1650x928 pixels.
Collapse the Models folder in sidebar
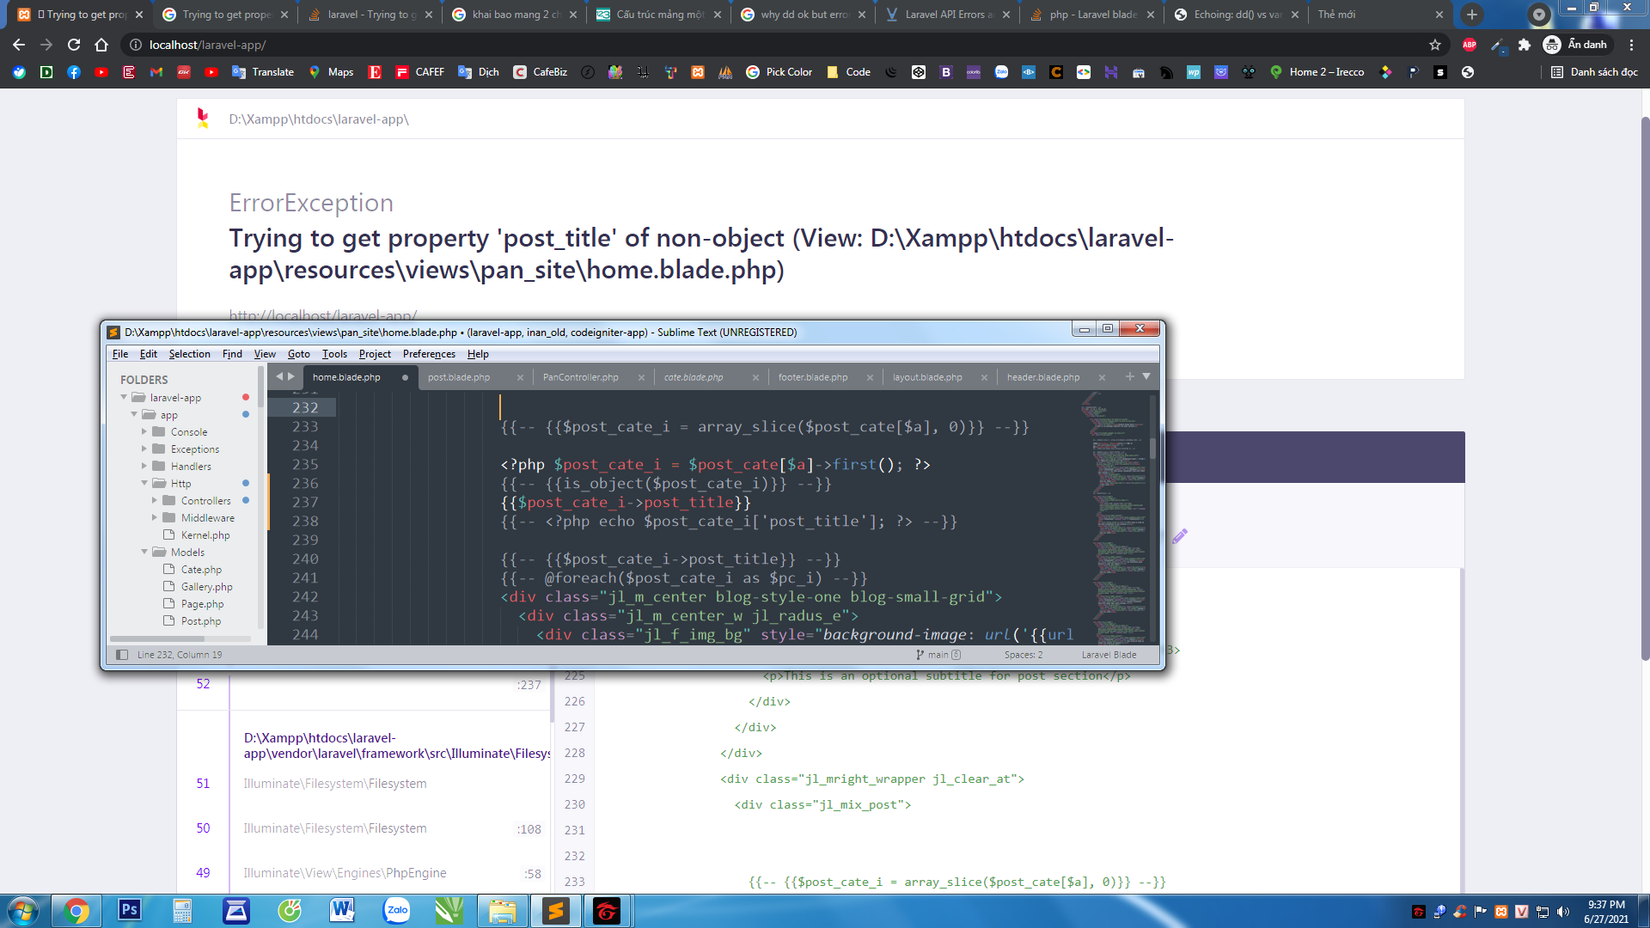coord(145,552)
